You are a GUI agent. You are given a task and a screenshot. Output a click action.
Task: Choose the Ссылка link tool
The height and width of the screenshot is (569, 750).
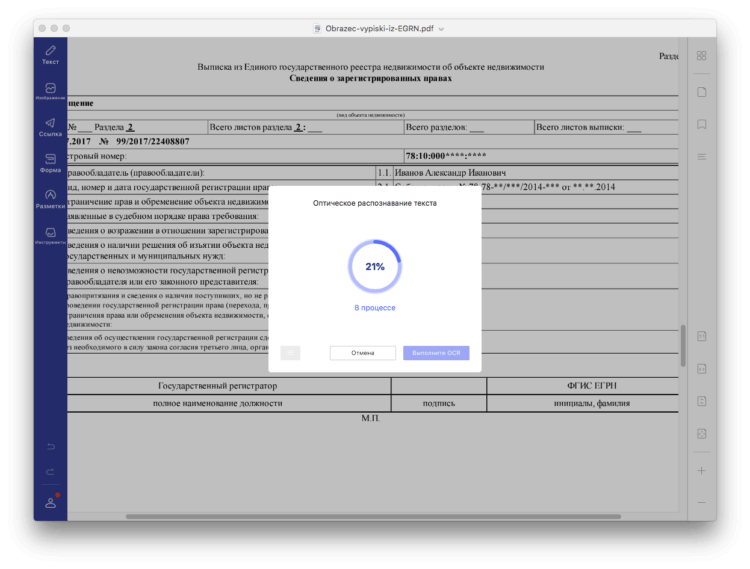(x=50, y=126)
